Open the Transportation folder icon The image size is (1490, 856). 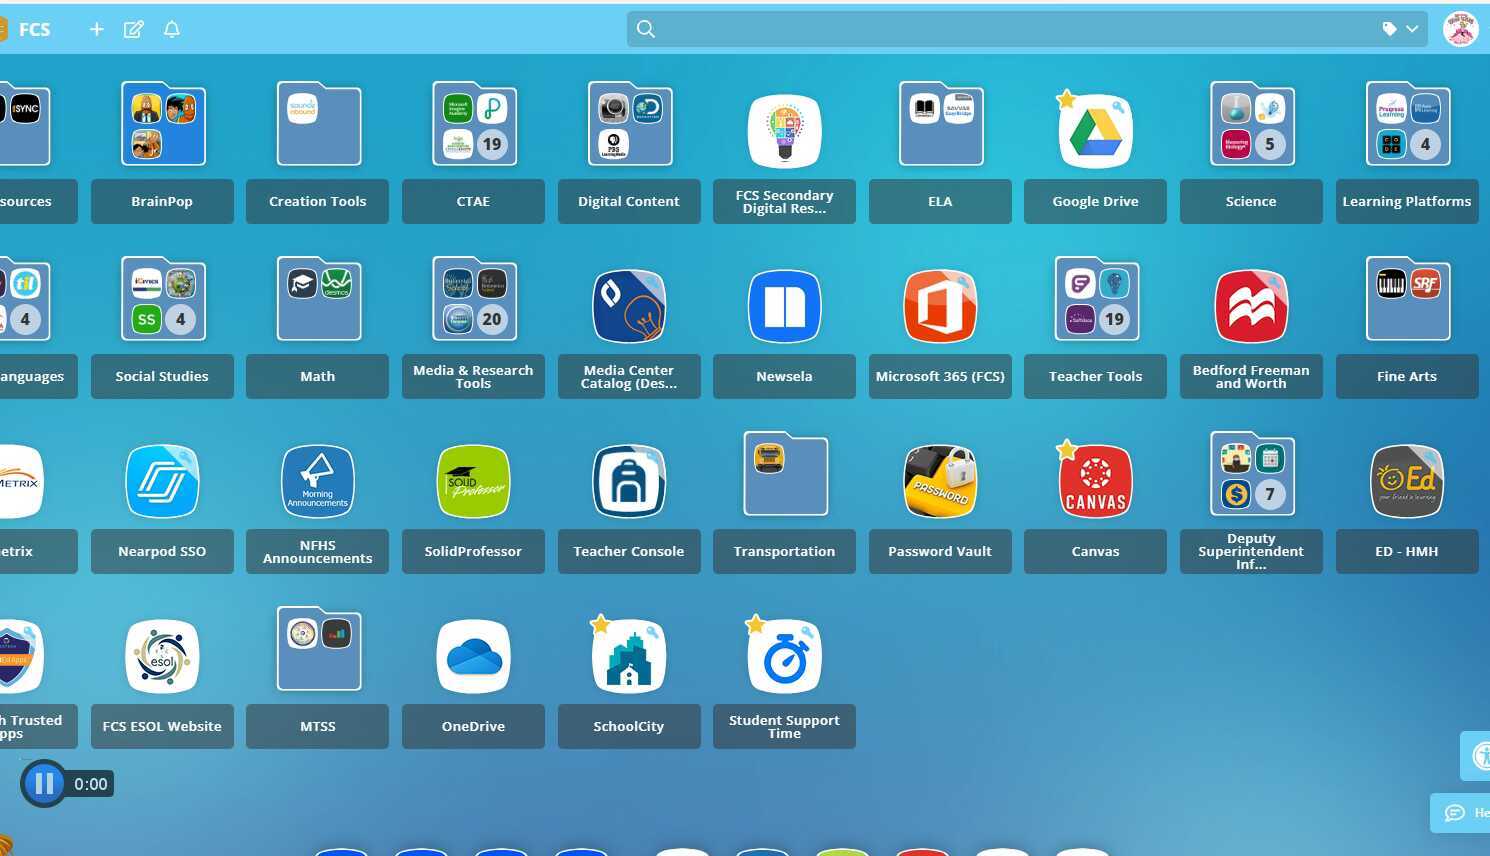[x=786, y=474]
